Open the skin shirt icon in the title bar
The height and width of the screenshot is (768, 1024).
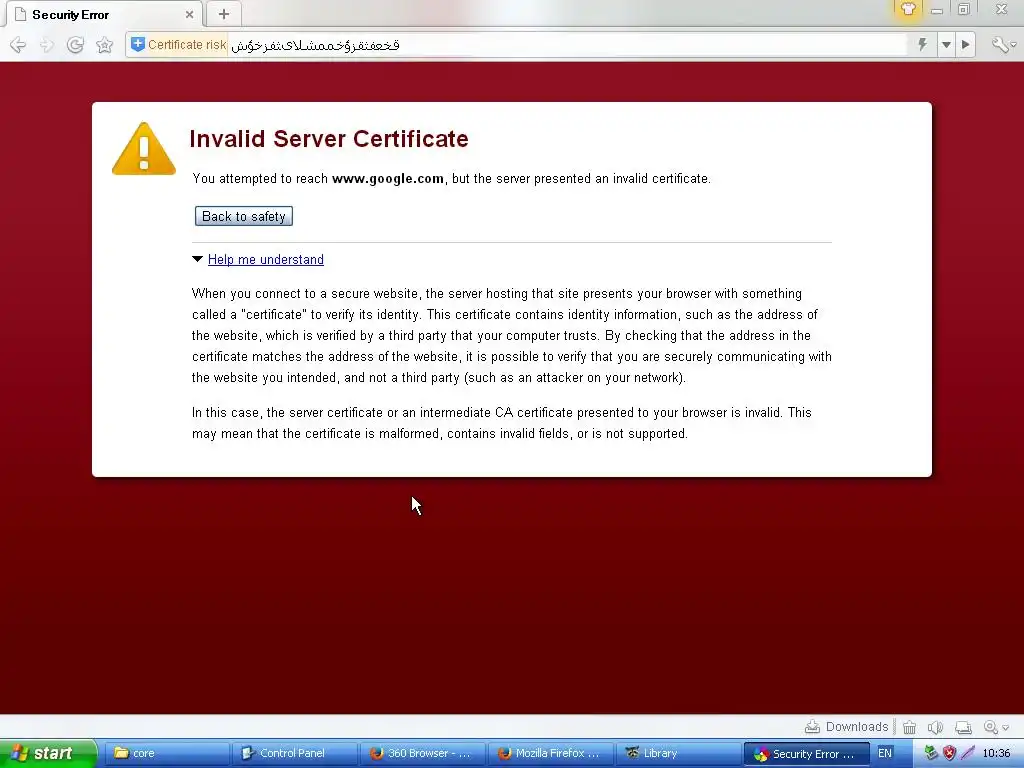pos(908,9)
